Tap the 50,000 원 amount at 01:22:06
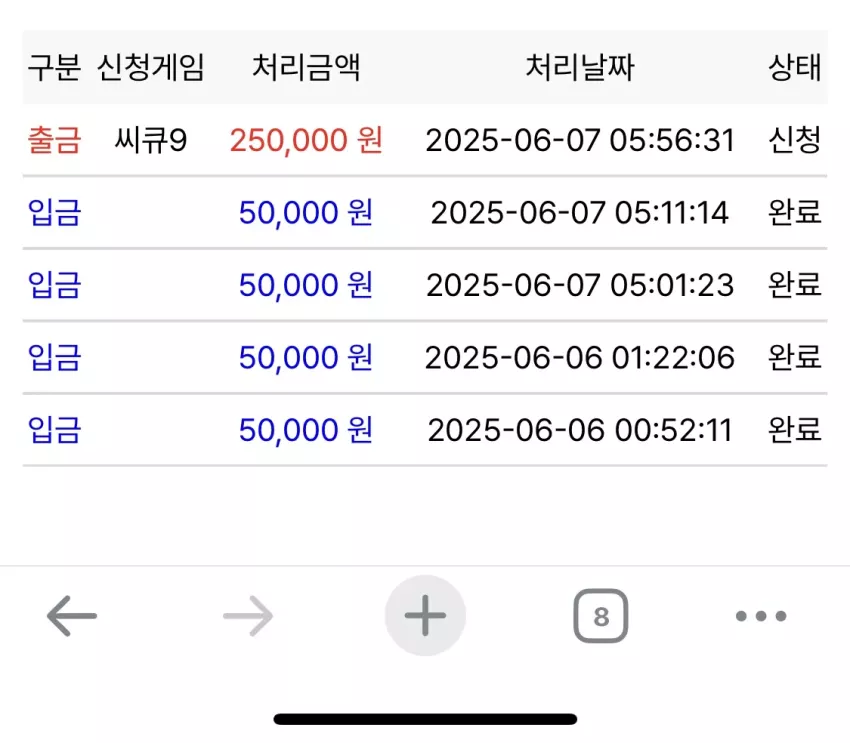 [x=306, y=357]
